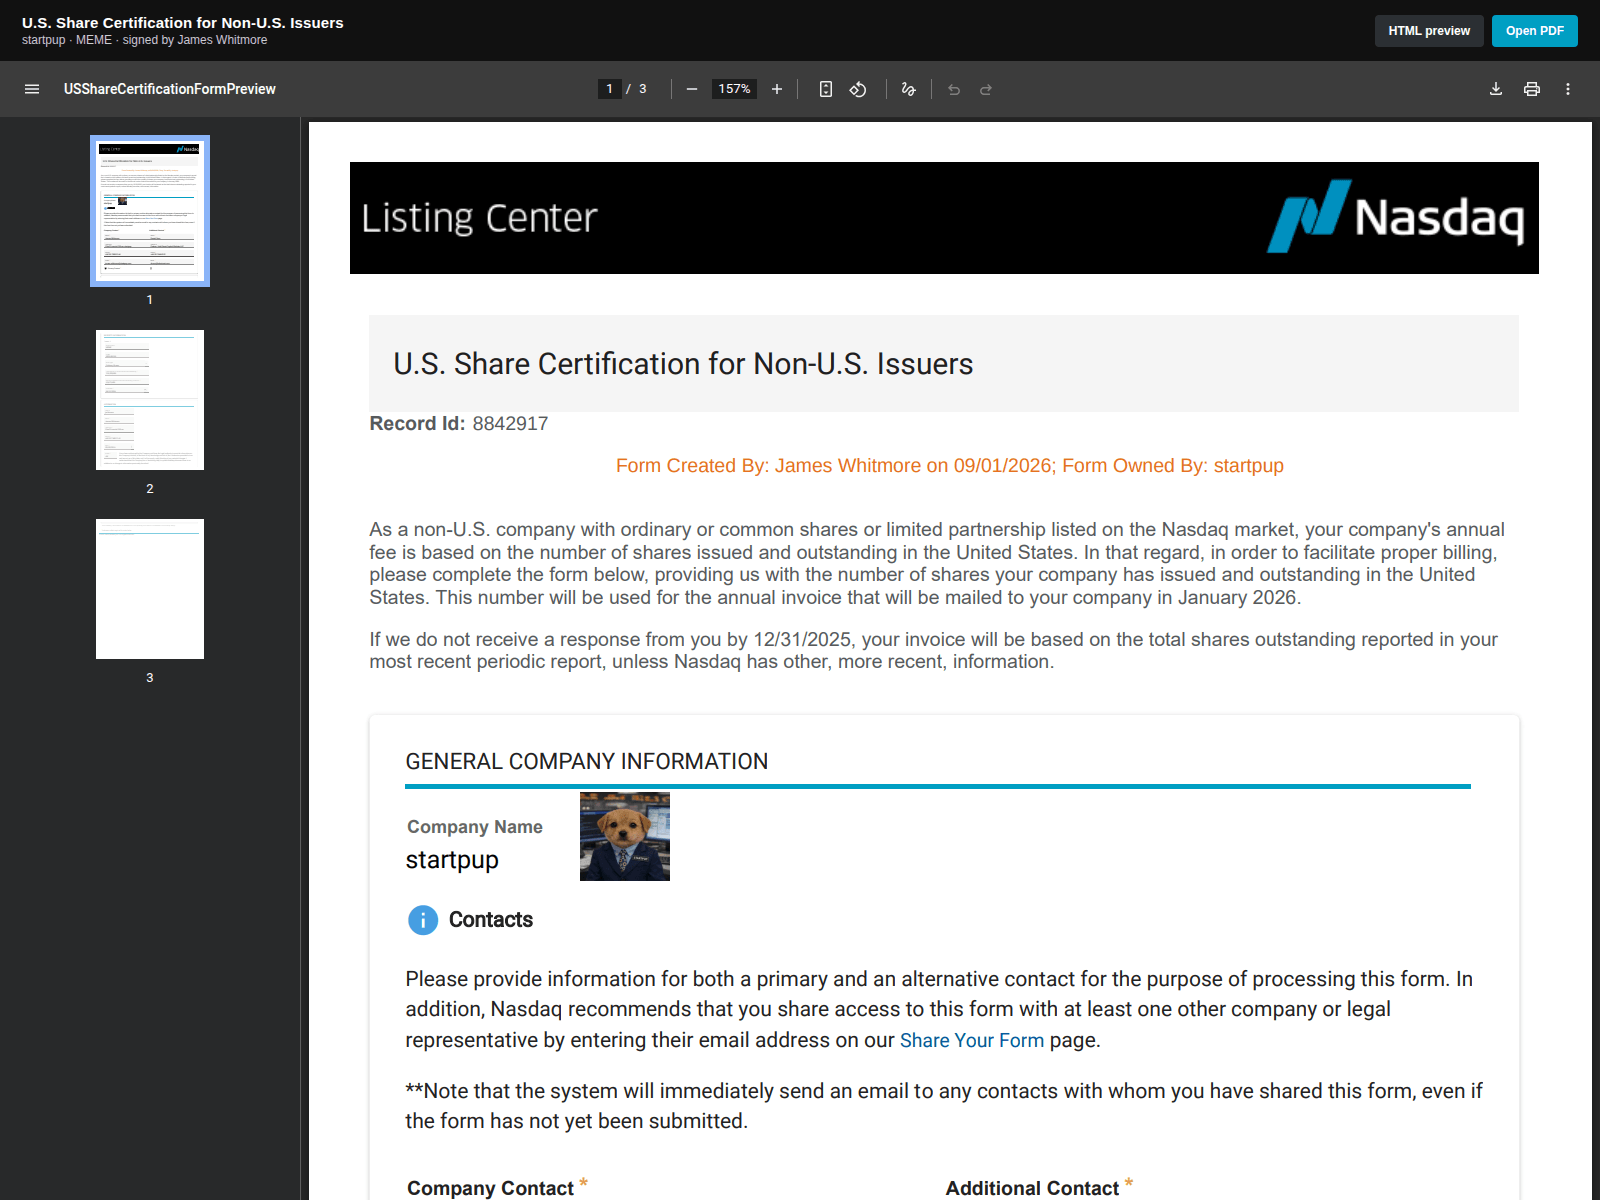Open the Share Your Form link

pos(971,1040)
